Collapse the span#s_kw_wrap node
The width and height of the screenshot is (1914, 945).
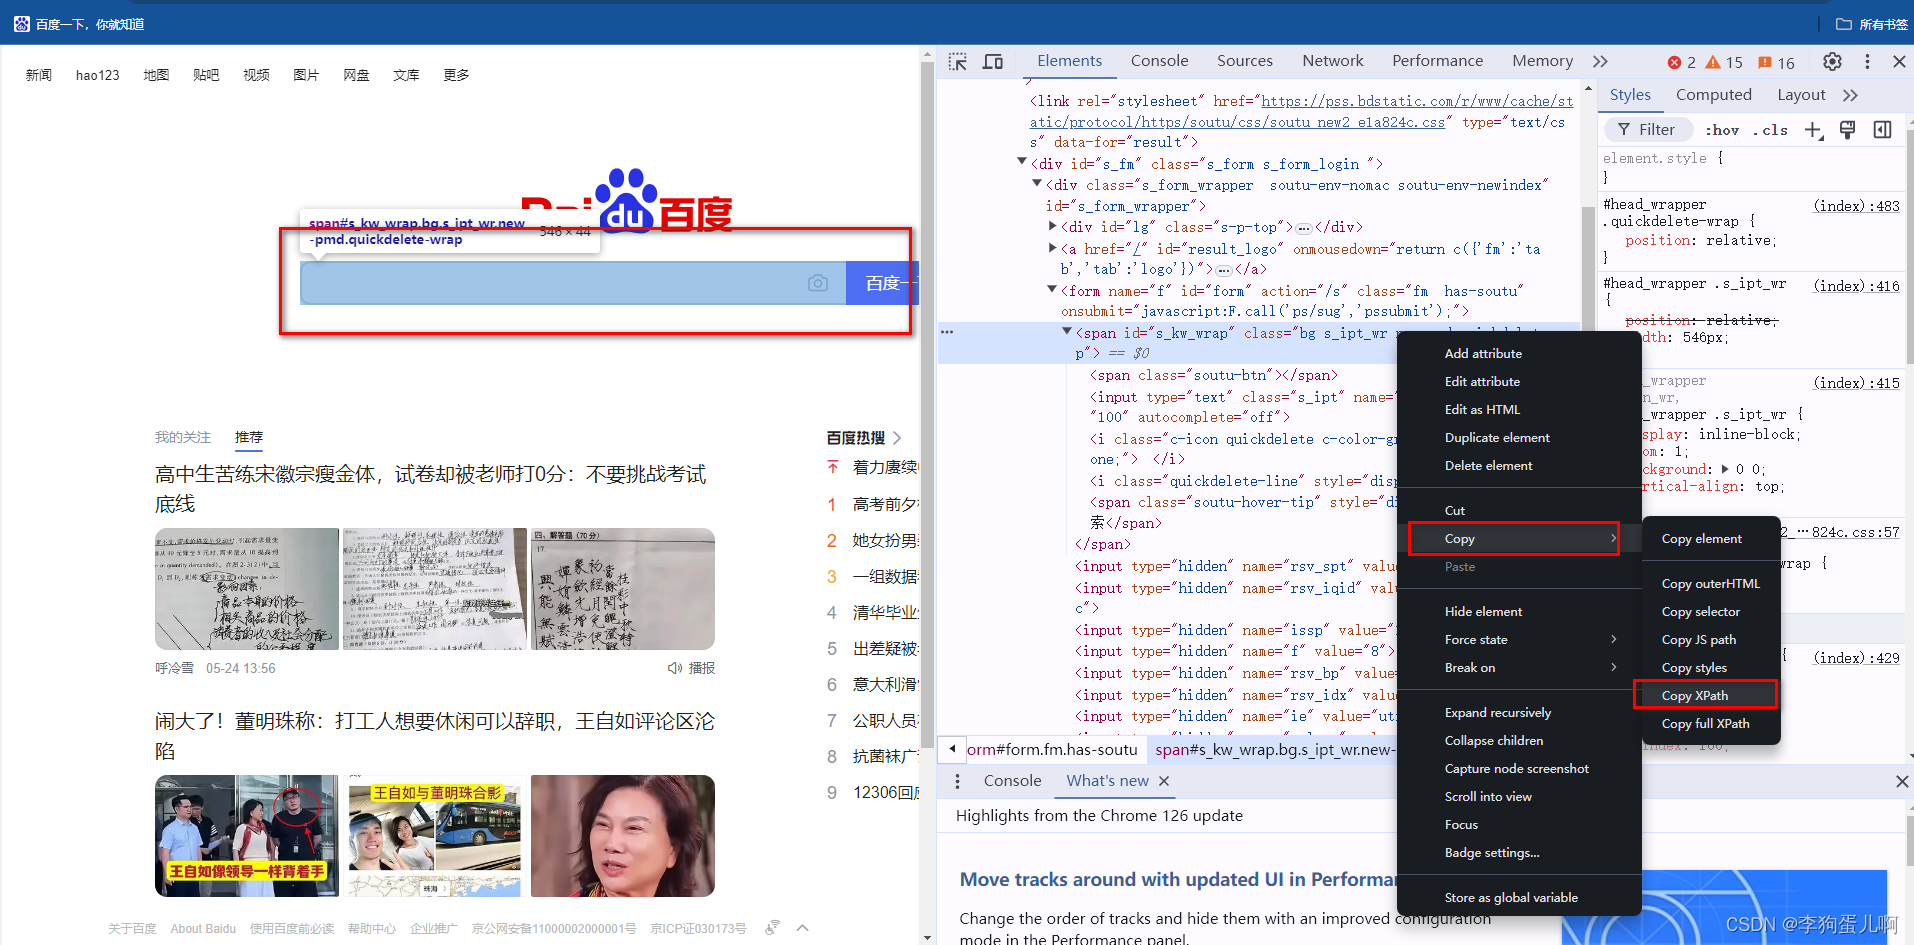pos(1067,331)
